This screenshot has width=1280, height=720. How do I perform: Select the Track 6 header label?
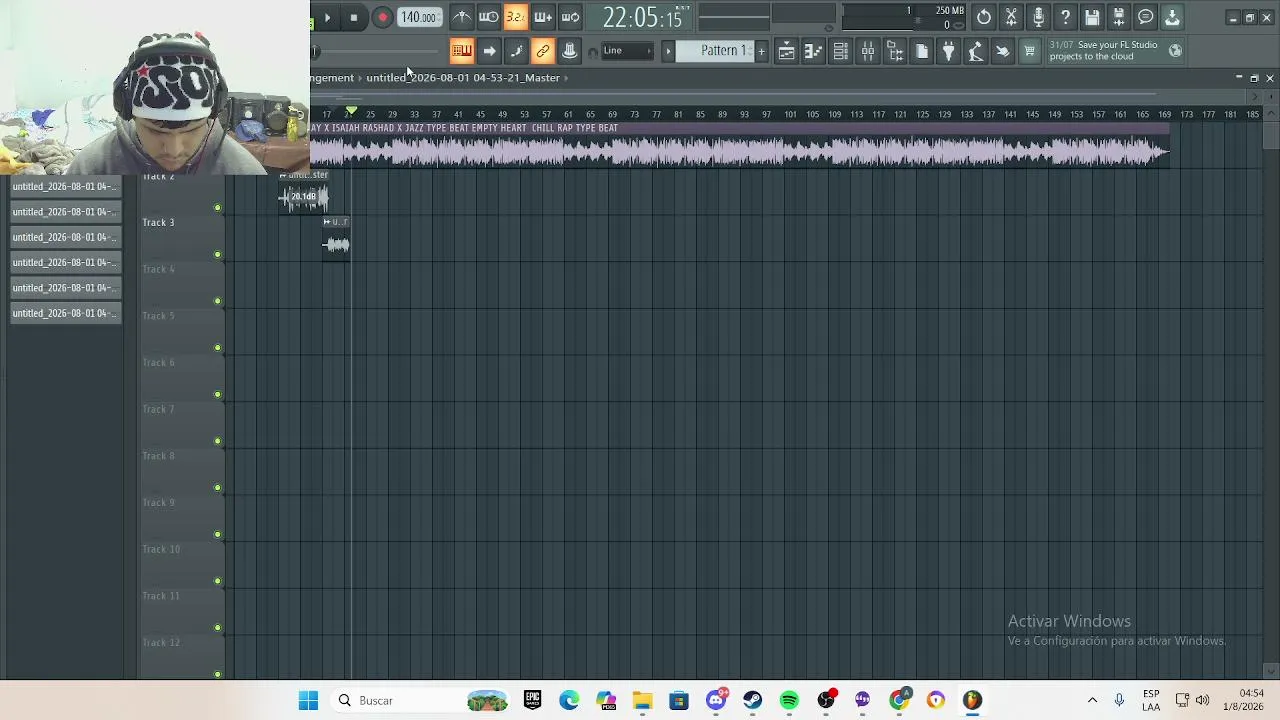coord(158,362)
